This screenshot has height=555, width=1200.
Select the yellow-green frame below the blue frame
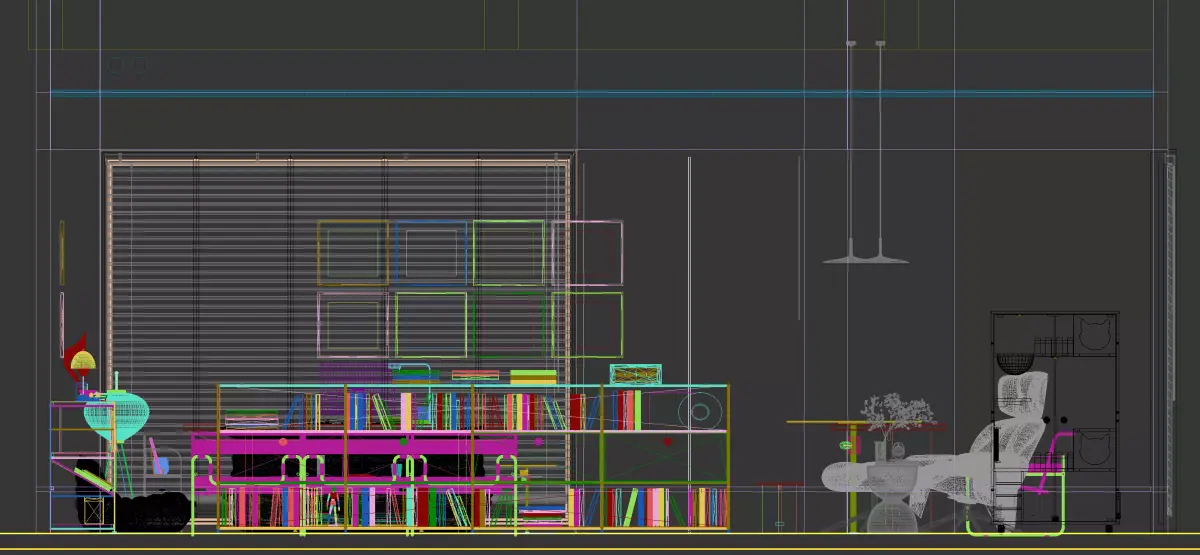431,324
